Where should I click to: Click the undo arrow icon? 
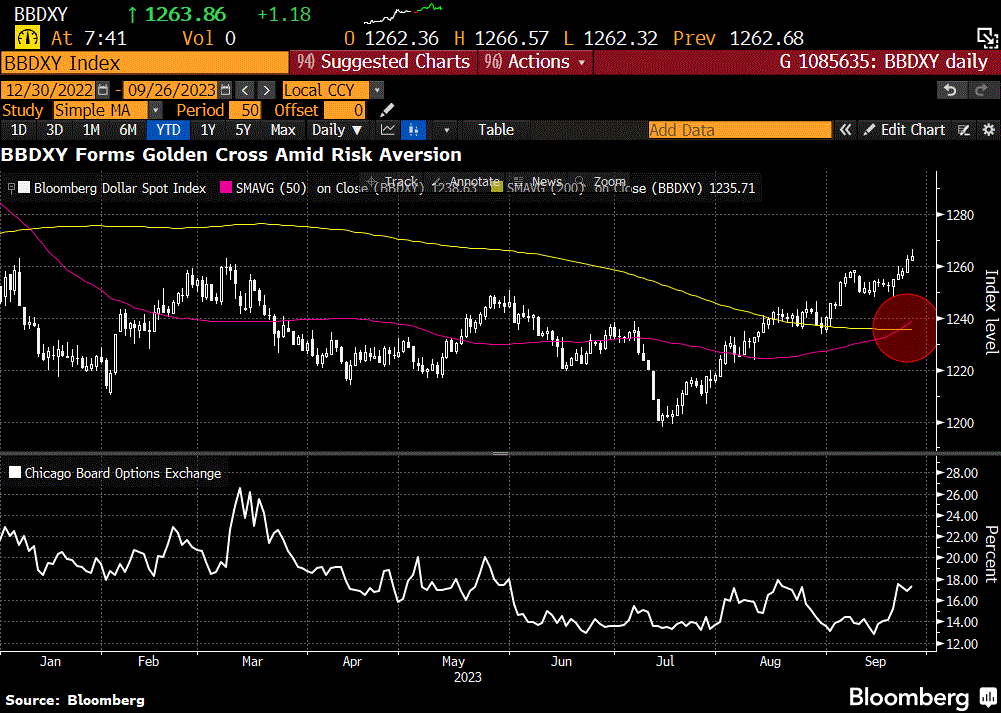[x=950, y=90]
